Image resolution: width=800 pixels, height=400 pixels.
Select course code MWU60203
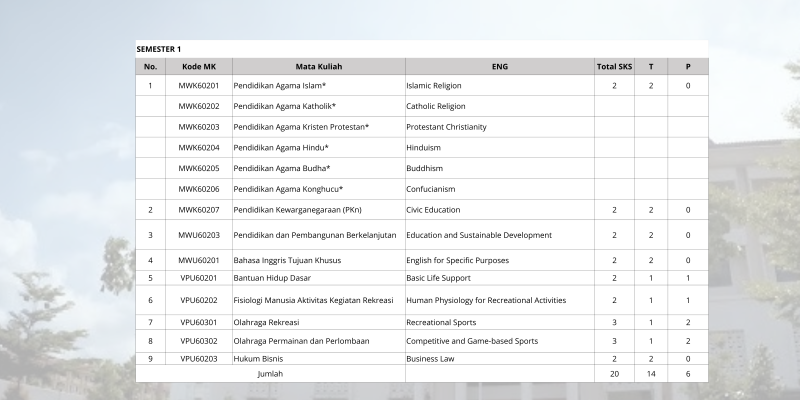click(199, 235)
